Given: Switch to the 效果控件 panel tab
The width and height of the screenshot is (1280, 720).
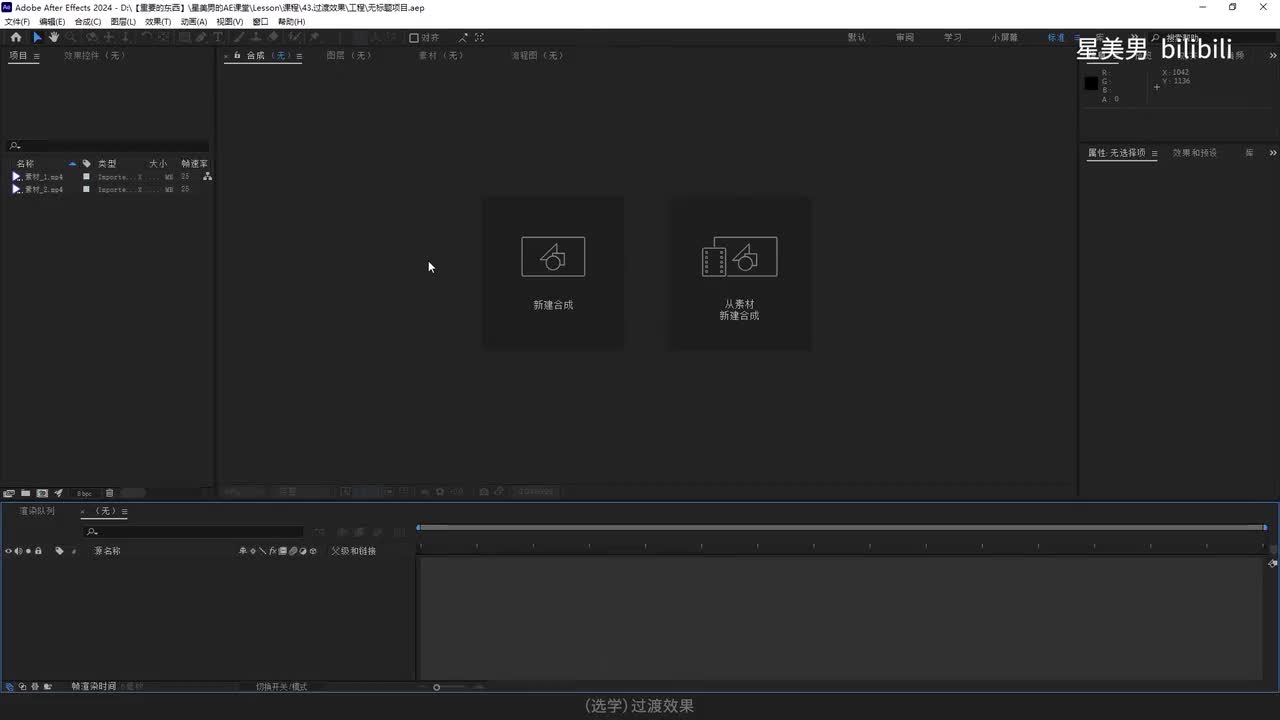Looking at the screenshot, I should [94, 56].
